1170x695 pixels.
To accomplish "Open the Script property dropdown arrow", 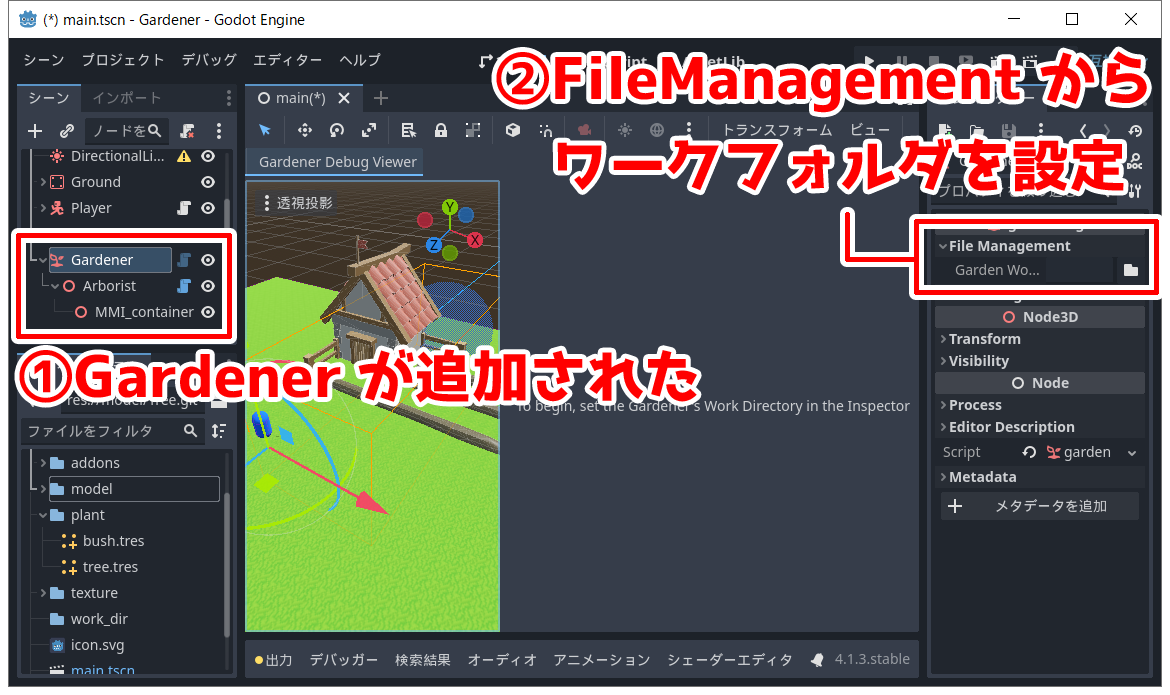I will pos(1132,453).
